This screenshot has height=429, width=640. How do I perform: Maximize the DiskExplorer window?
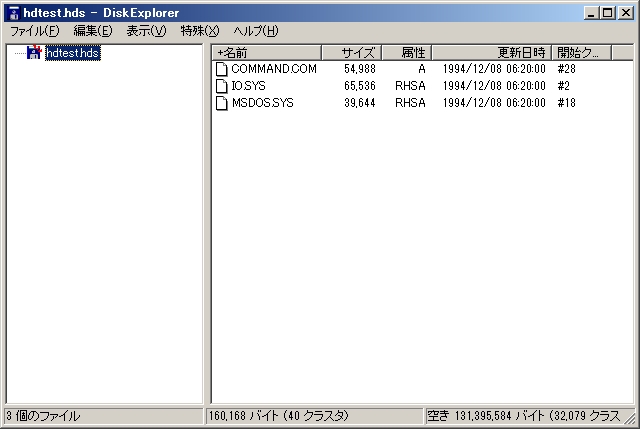[607, 12]
